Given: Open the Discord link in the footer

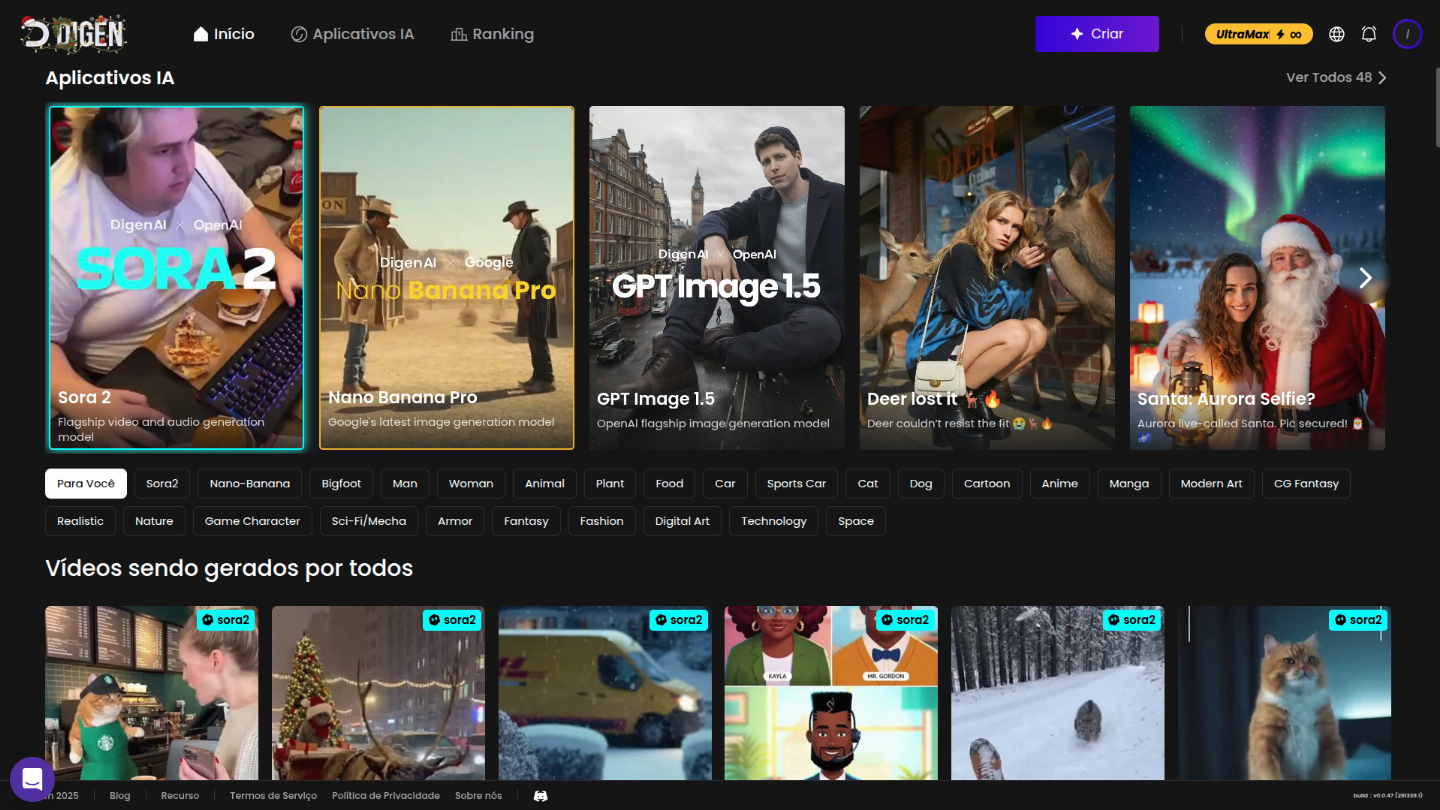Looking at the screenshot, I should click(x=540, y=796).
